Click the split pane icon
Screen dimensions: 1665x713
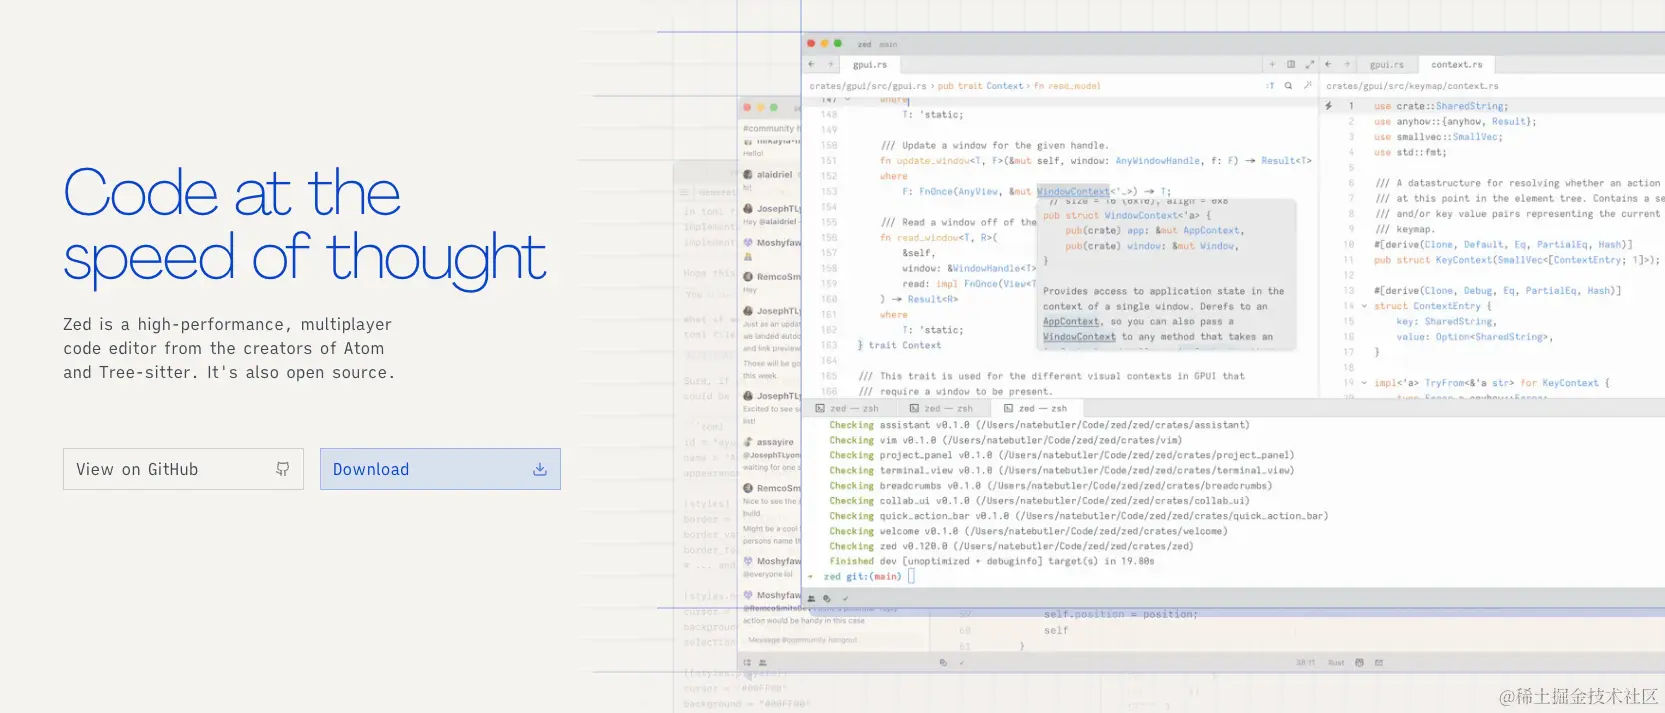coord(1291,64)
